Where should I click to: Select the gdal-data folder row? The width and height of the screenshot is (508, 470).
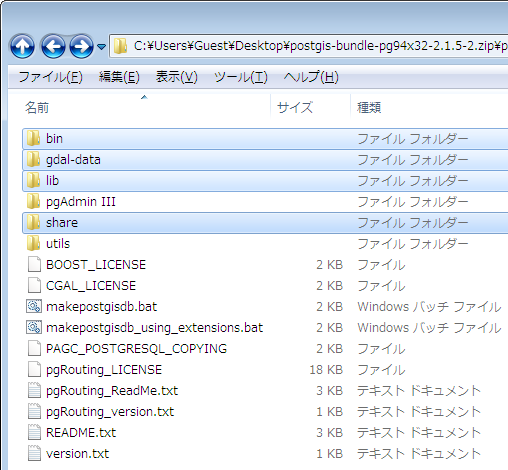coord(265,160)
